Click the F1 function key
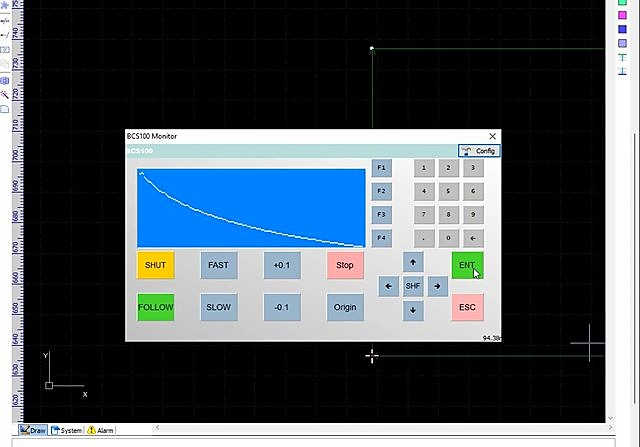This screenshot has width=640, height=447. click(381, 168)
